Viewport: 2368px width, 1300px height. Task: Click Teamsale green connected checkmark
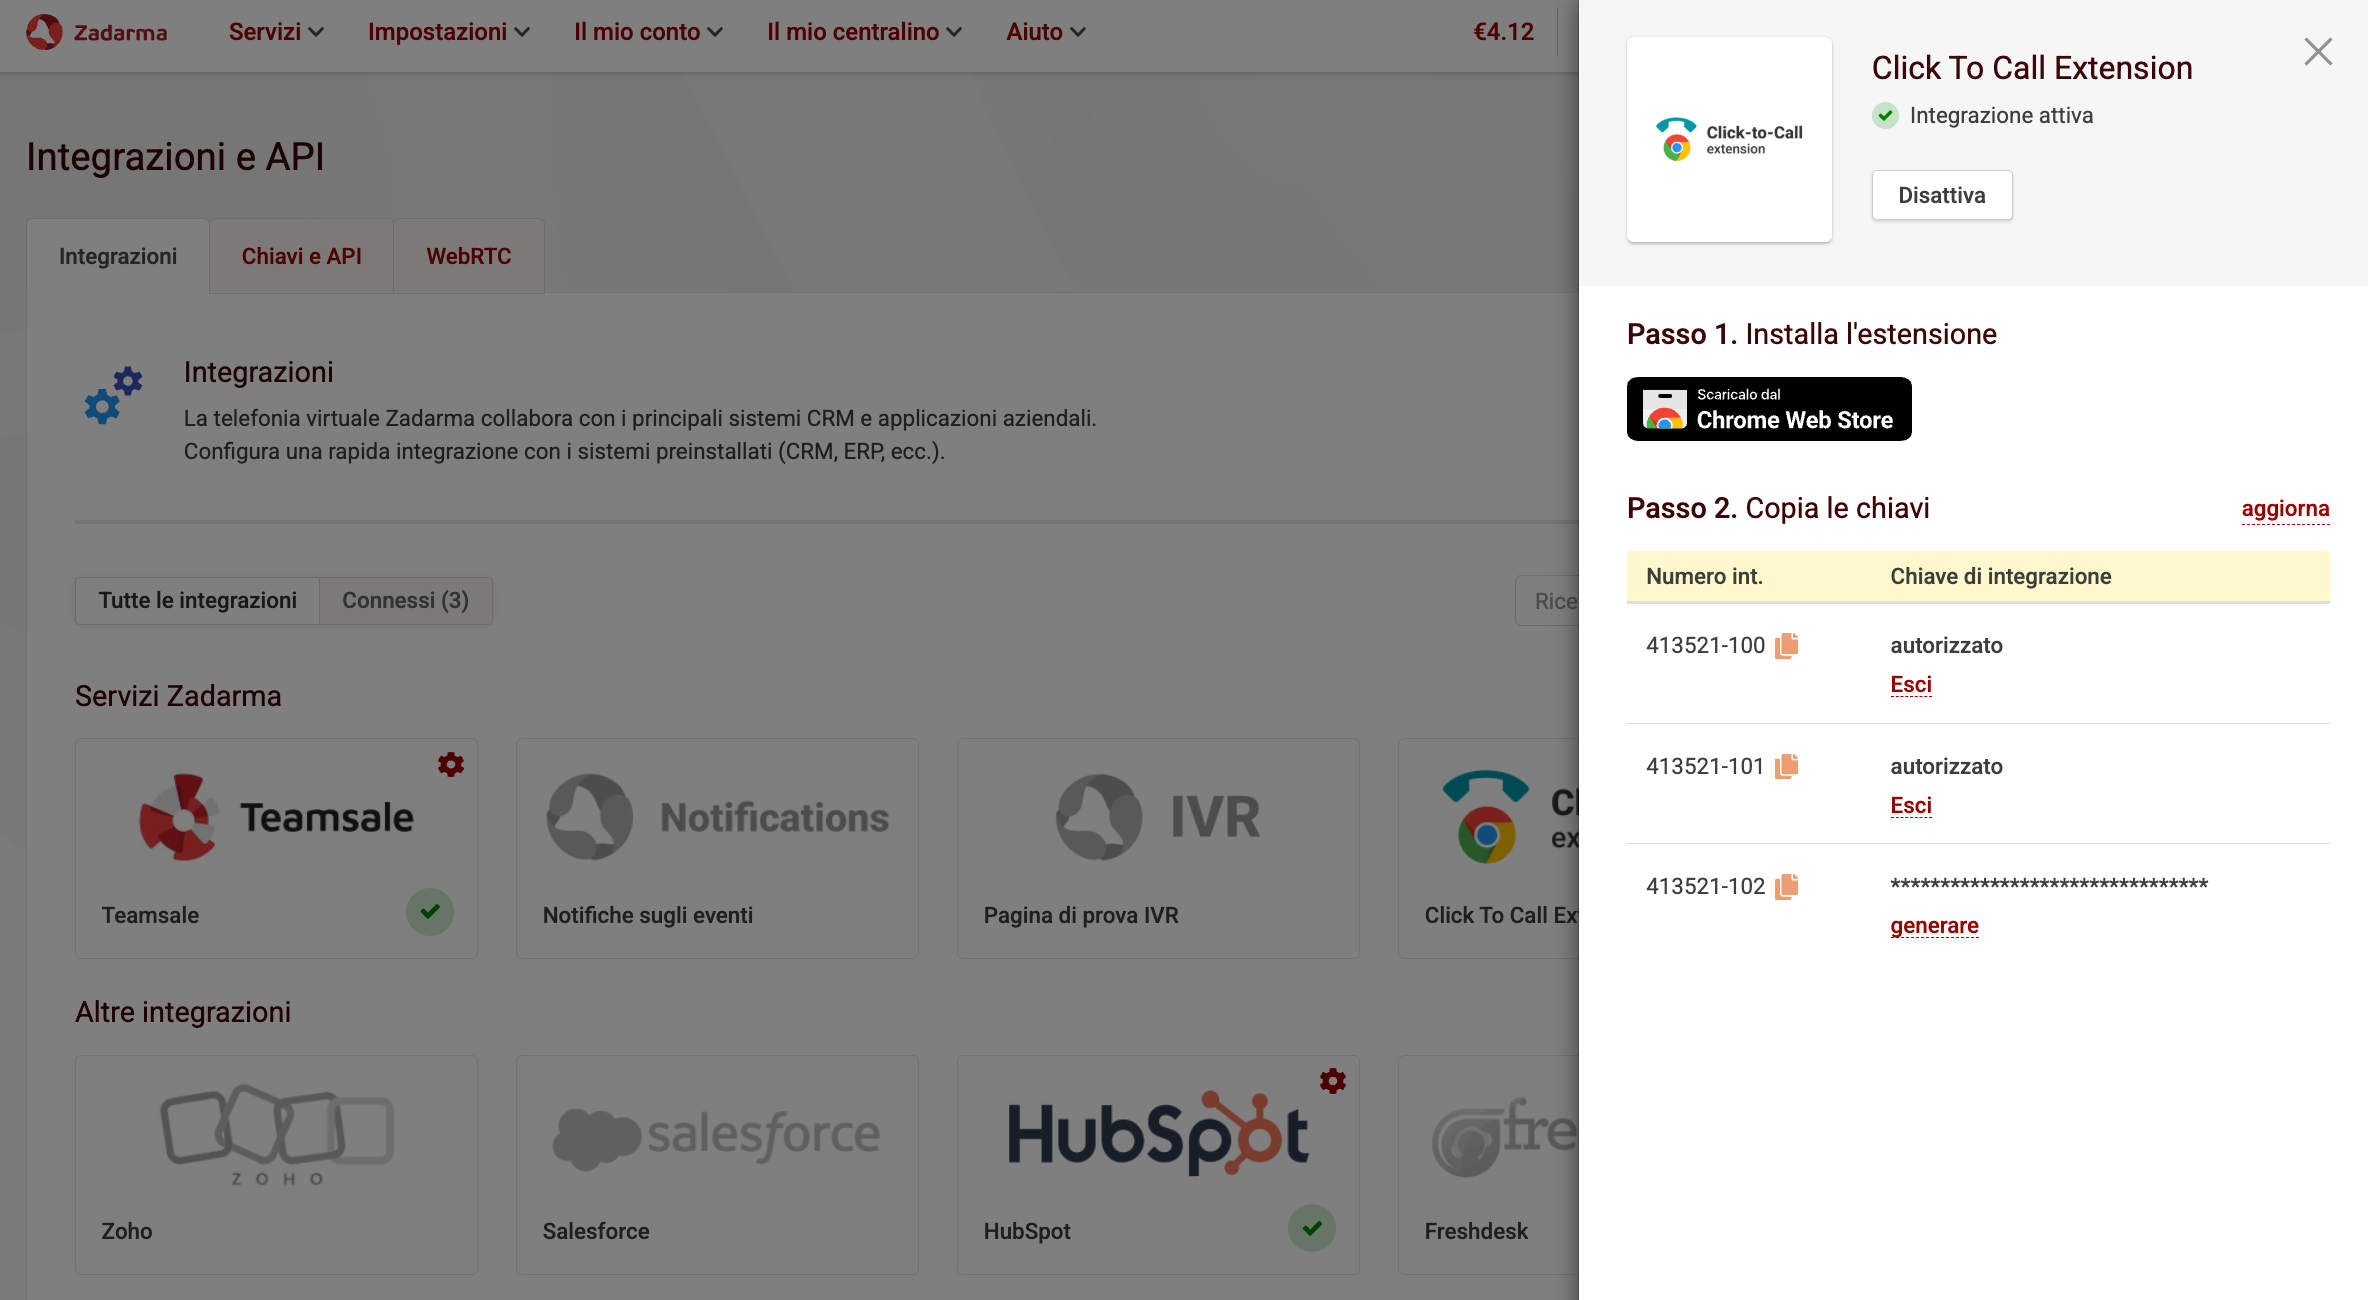point(430,912)
